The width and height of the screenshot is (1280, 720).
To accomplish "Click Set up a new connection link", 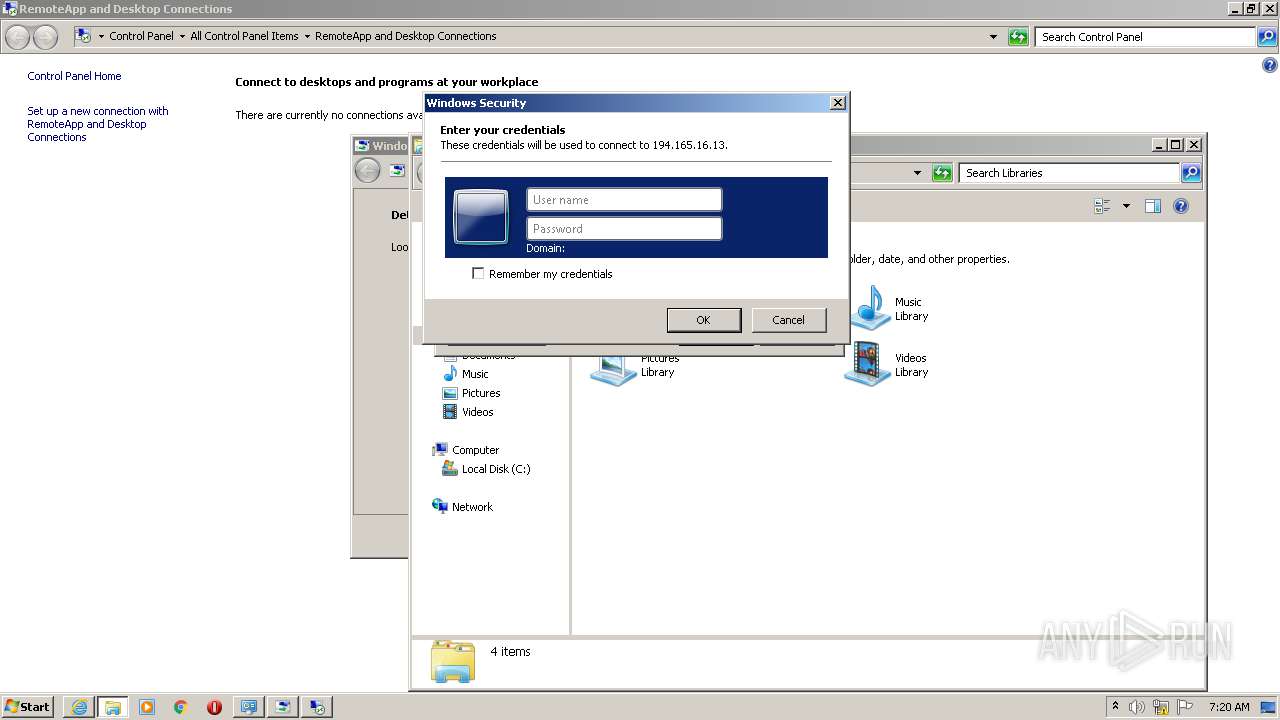I will pyautogui.click(x=97, y=124).
